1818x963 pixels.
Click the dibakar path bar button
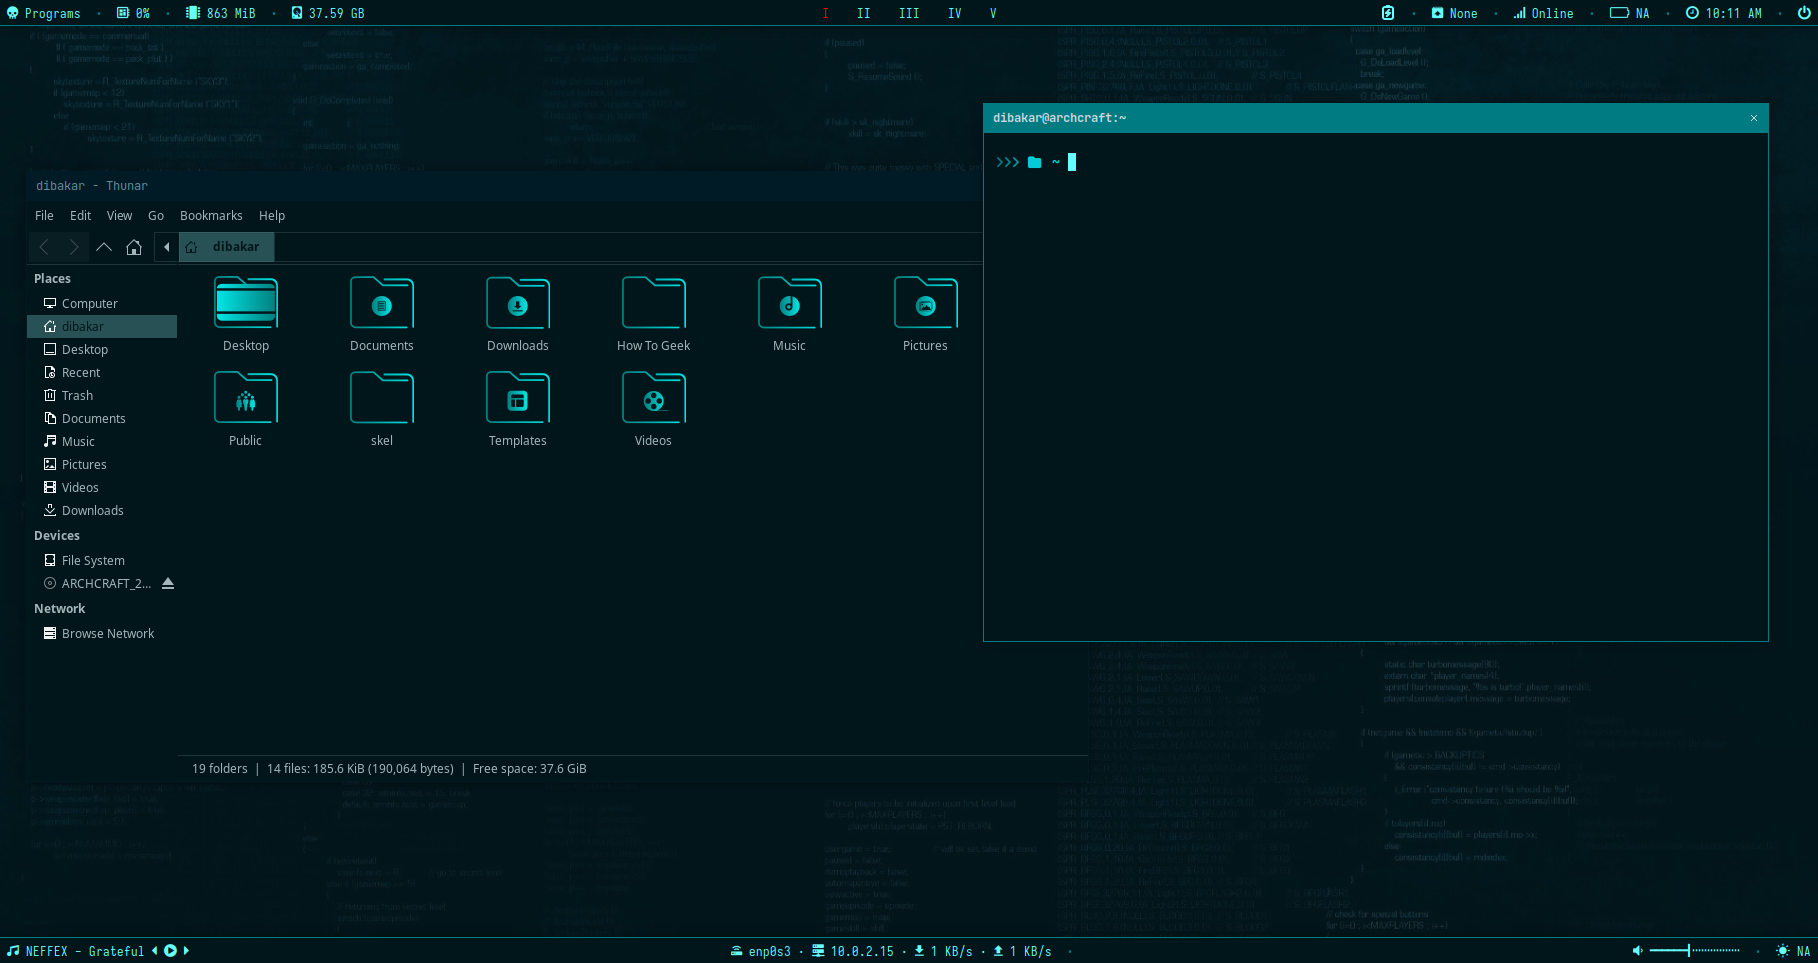(x=227, y=247)
